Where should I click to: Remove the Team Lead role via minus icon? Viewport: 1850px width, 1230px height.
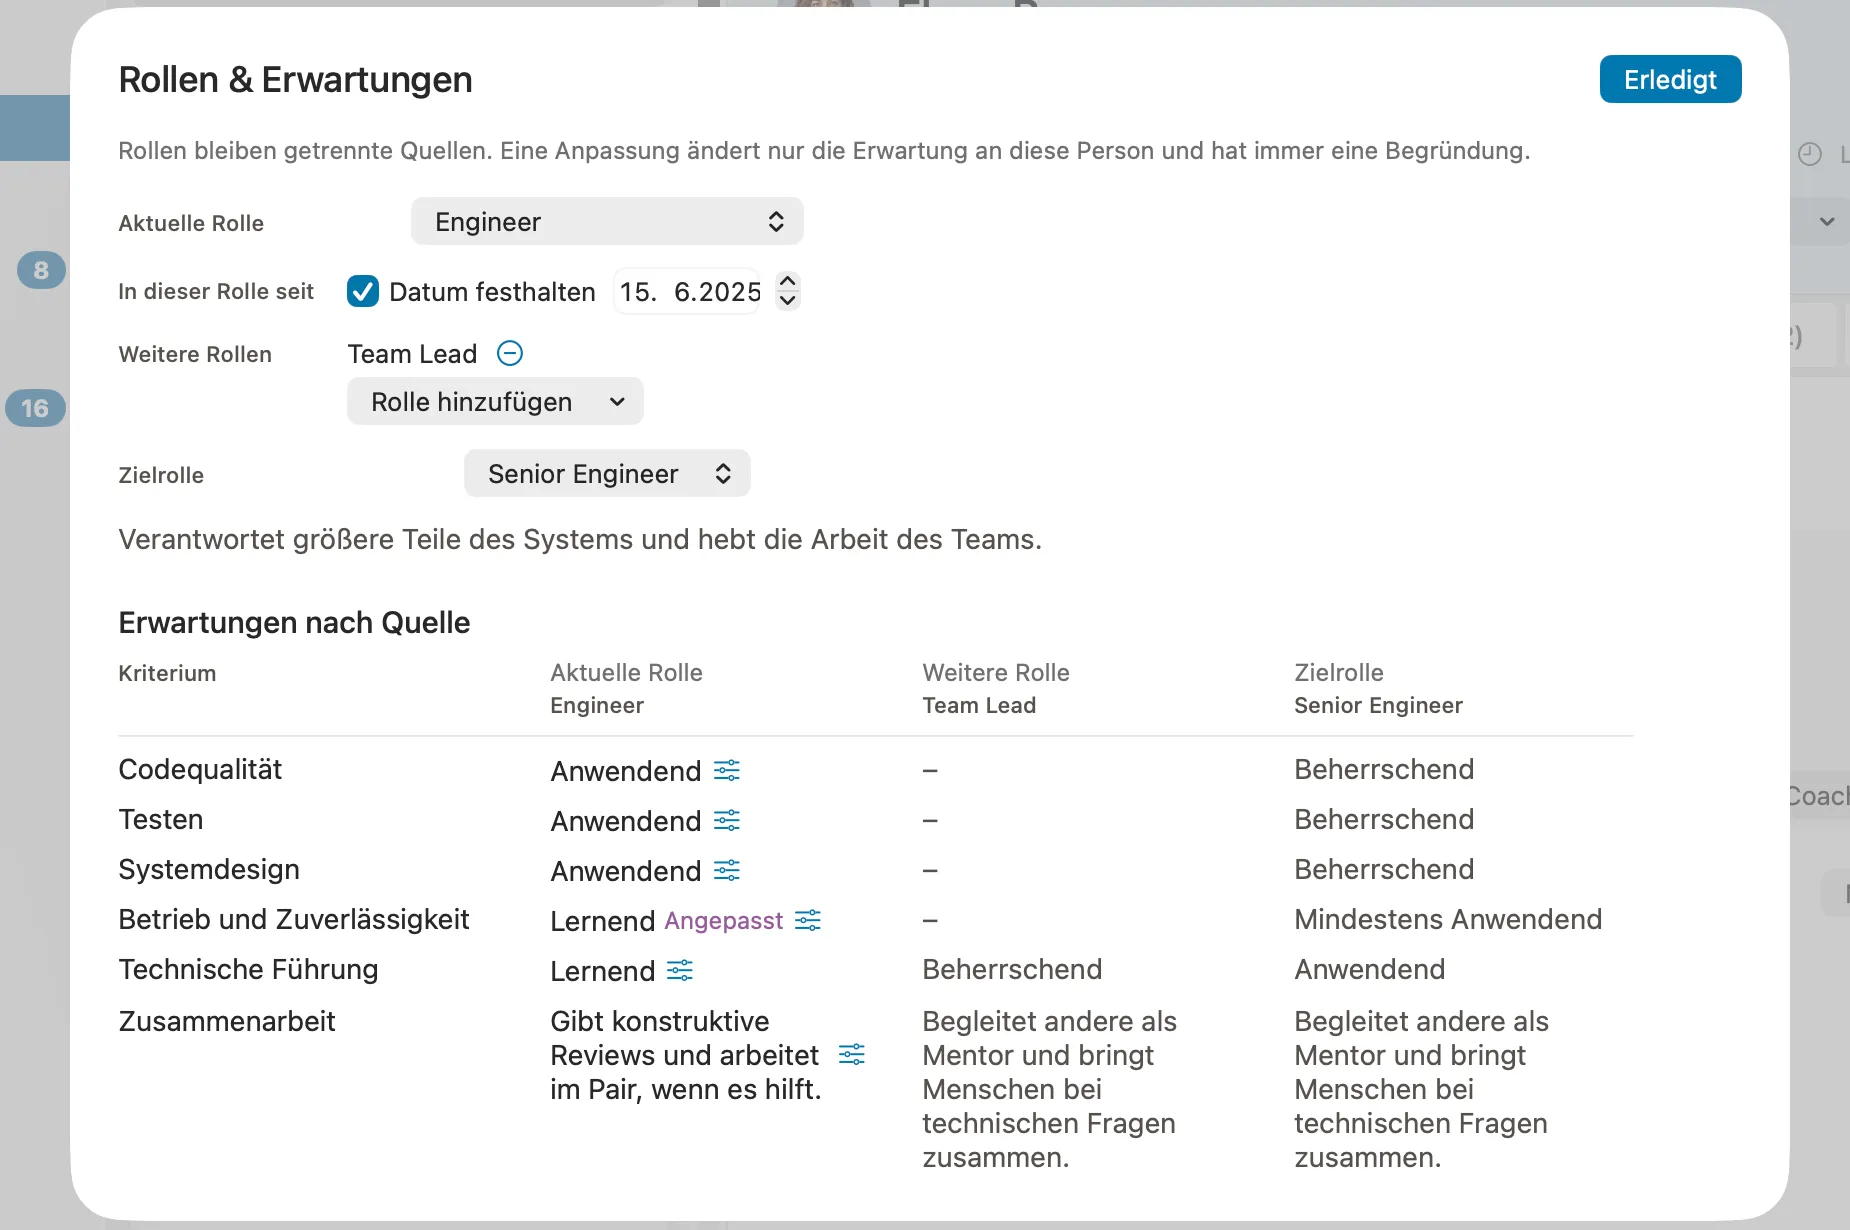[510, 353]
